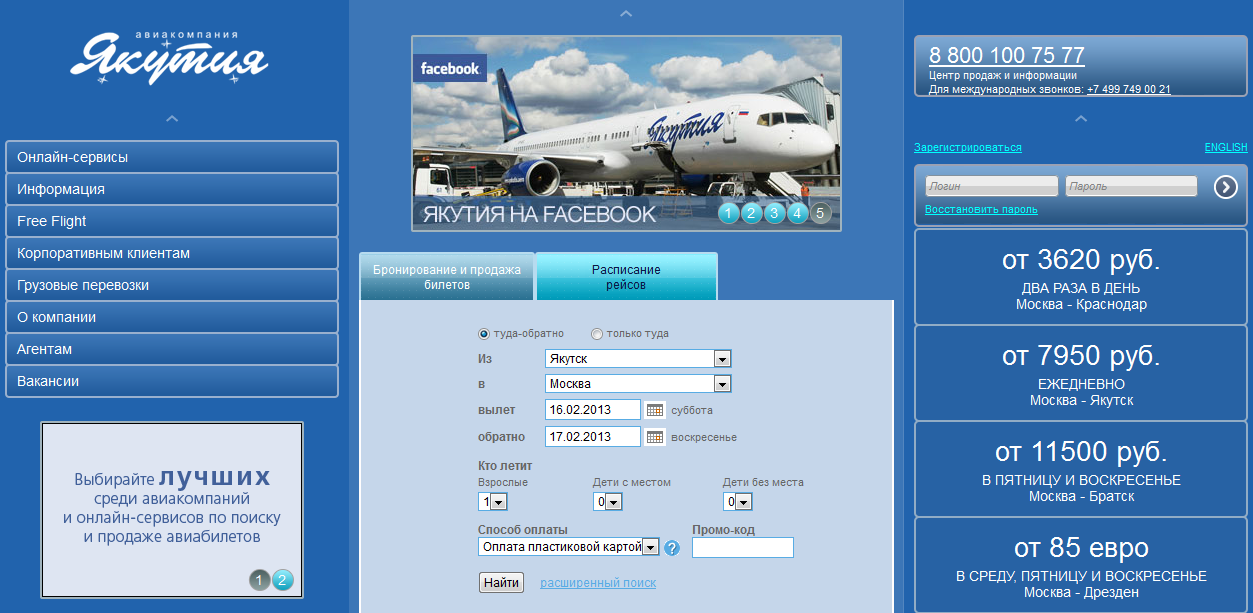Go to banner slide 3
The image size is (1253, 613).
pyautogui.click(x=775, y=212)
